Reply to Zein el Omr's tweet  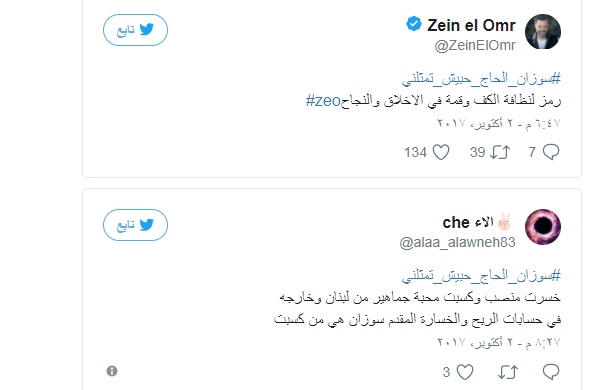point(551,152)
